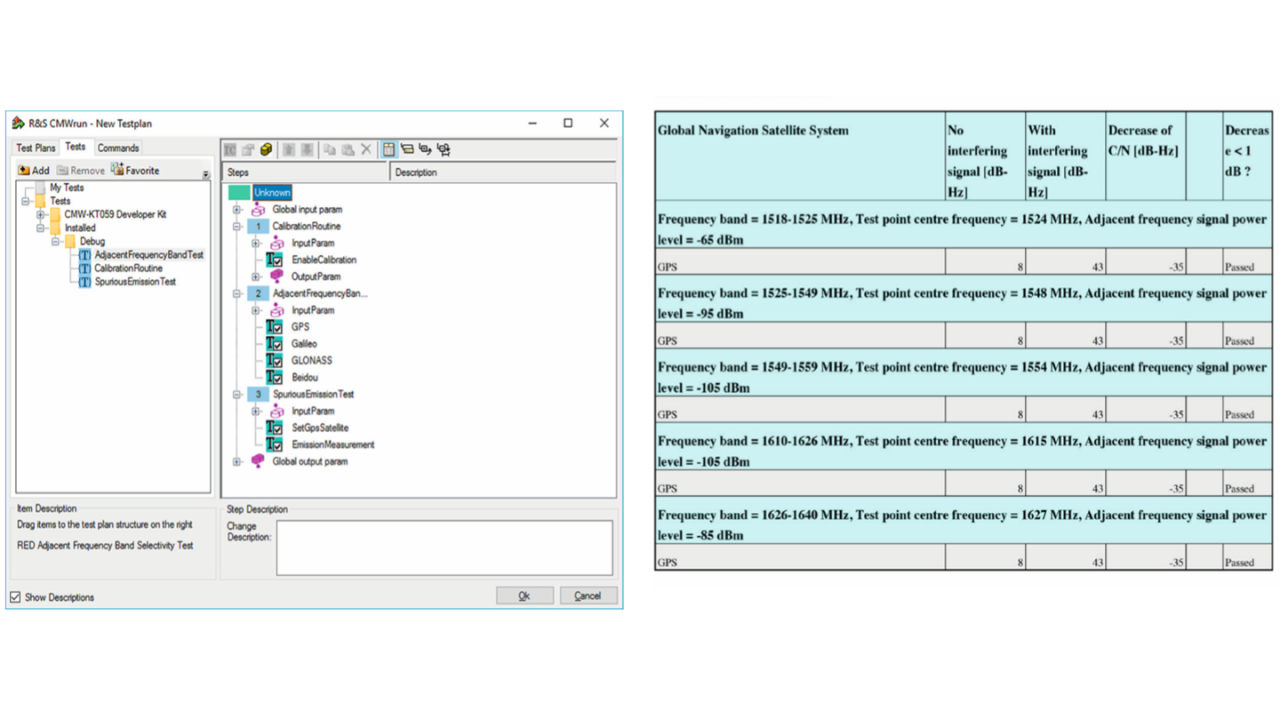Switch to the Test Plans tab
1280x720 pixels.
click(x=36, y=148)
